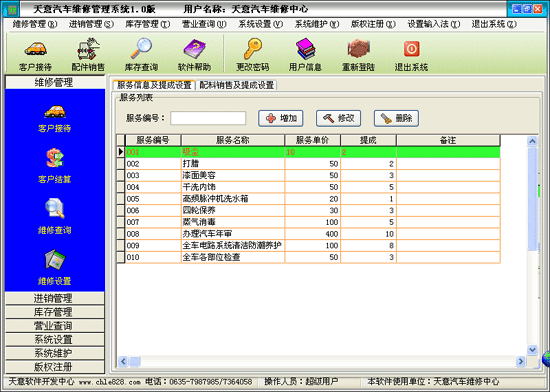Switch to 配料销售及提成设置 tab
The height and width of the screenshot is (392, 550).
click(x=236, y=85)
